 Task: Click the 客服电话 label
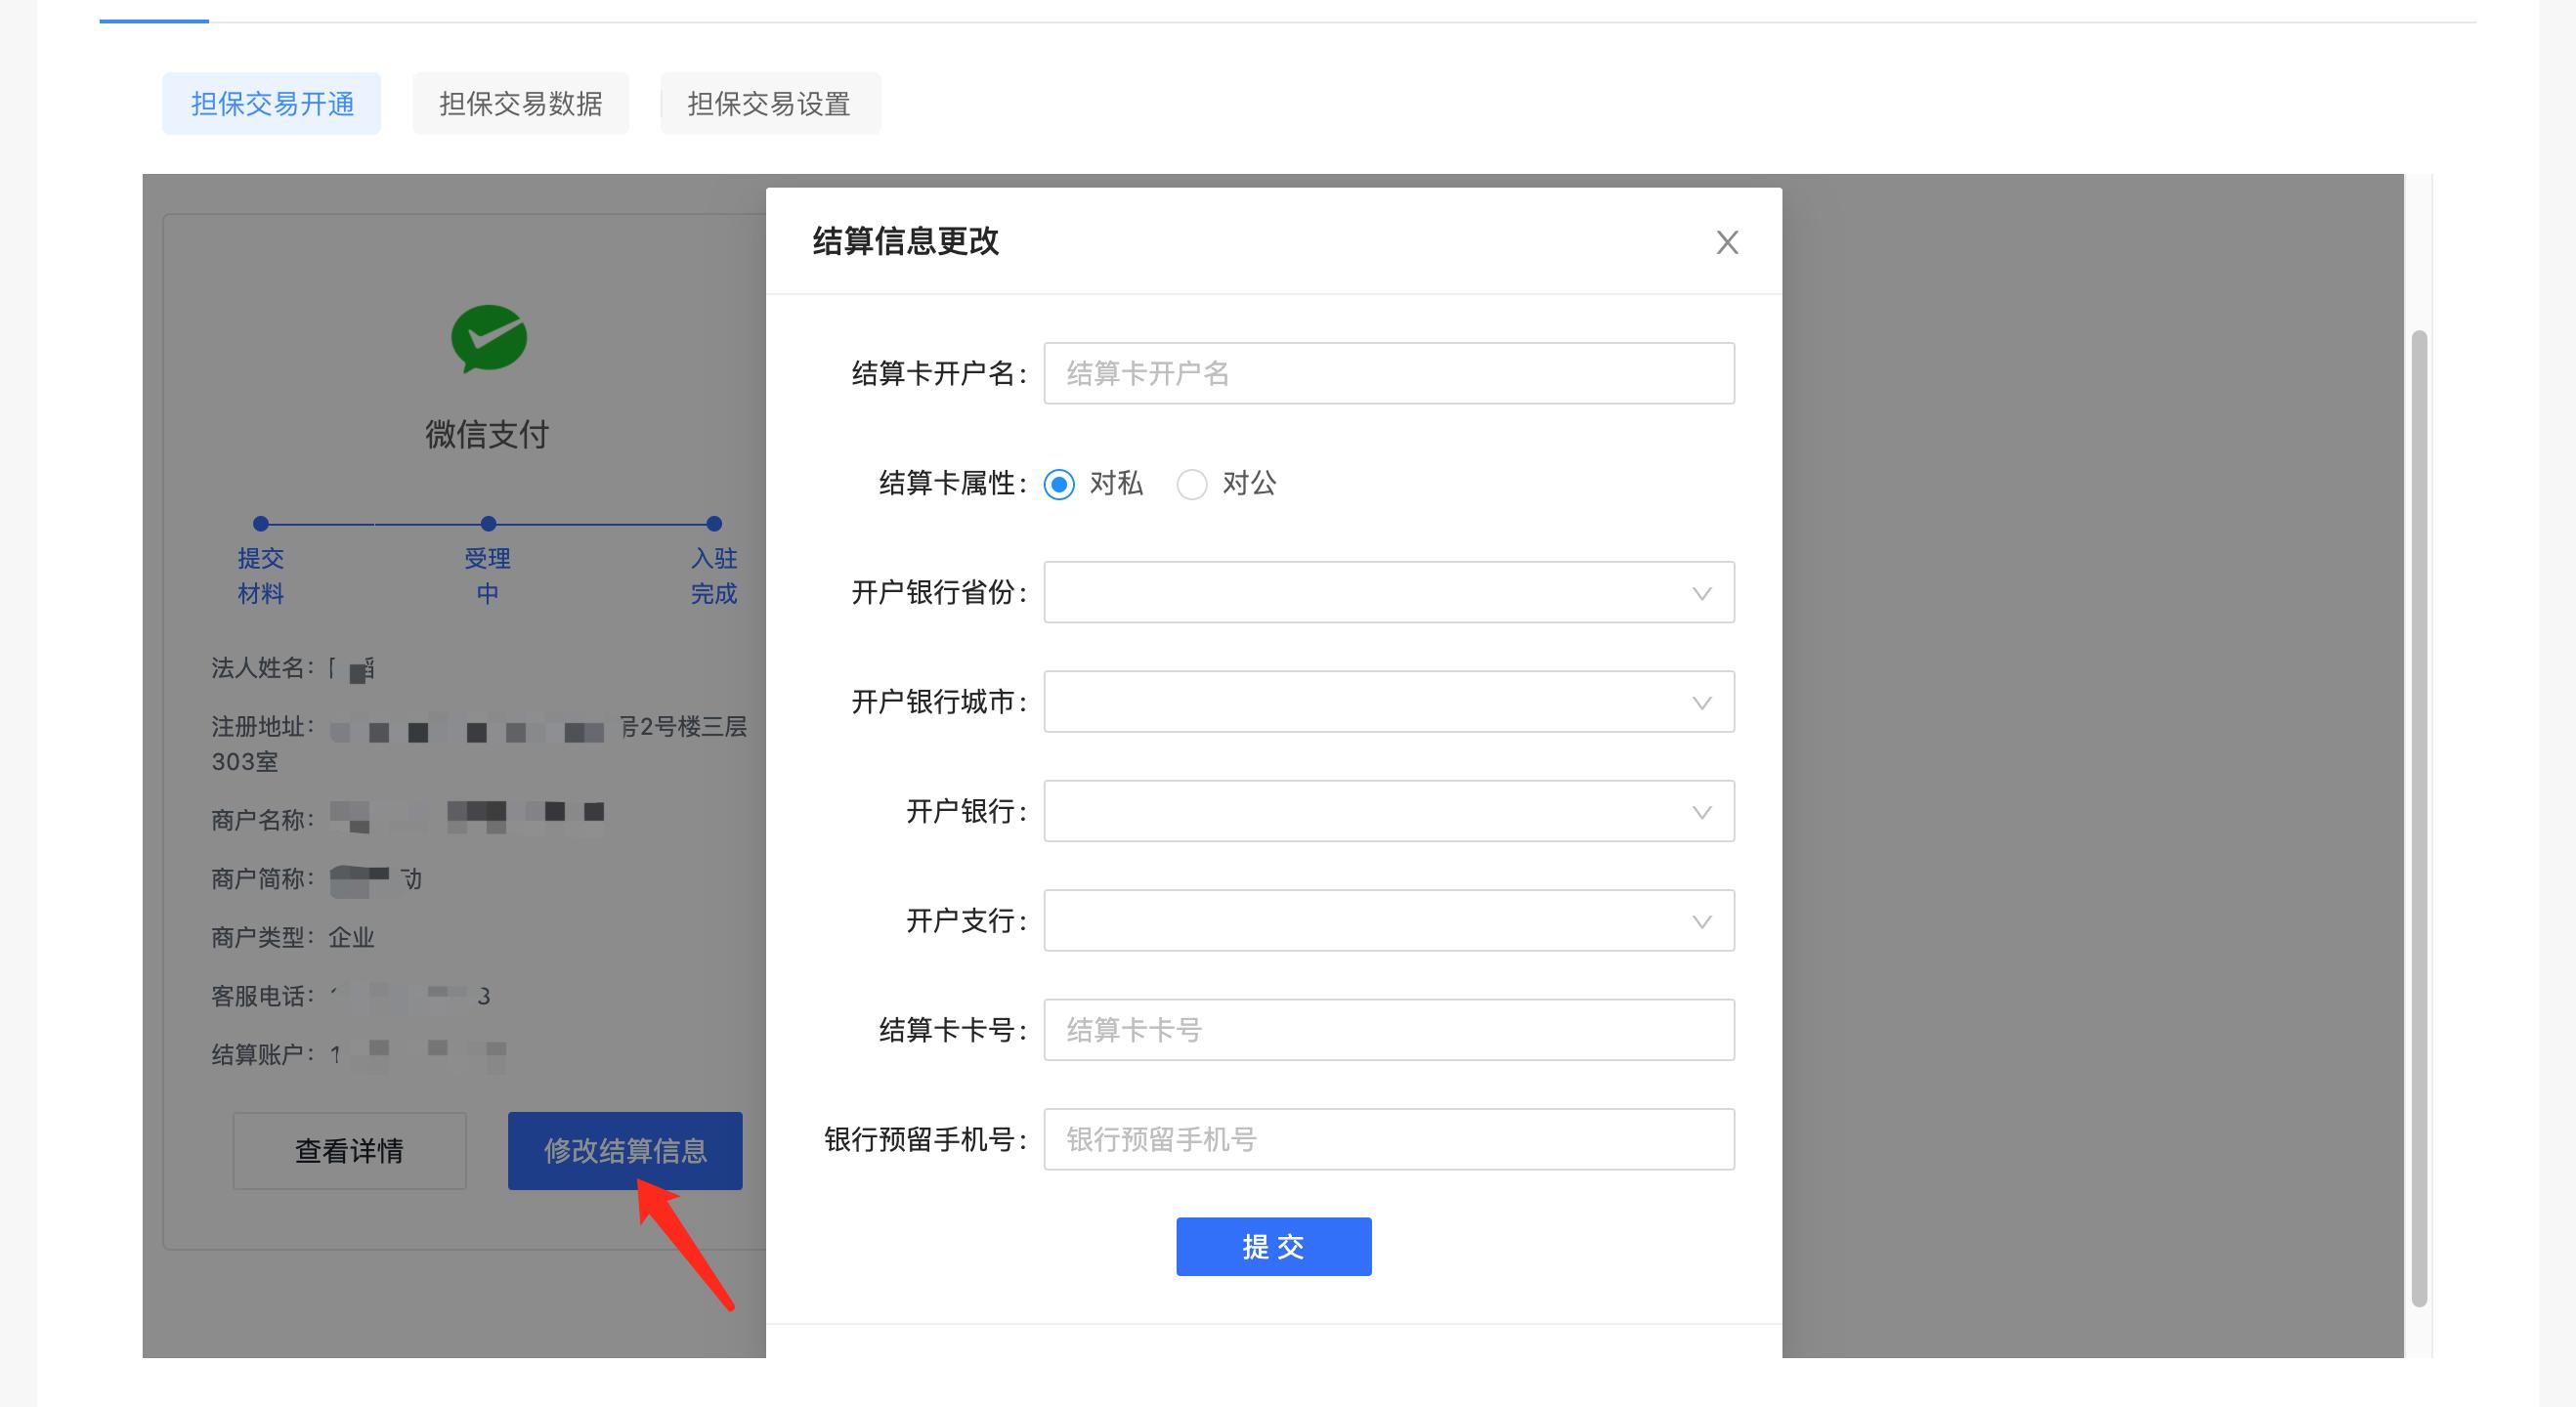click(262, 996)
